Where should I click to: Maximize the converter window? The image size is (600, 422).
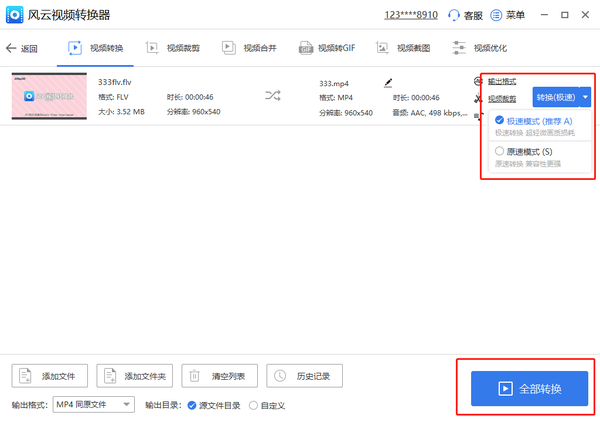point(565,15)
